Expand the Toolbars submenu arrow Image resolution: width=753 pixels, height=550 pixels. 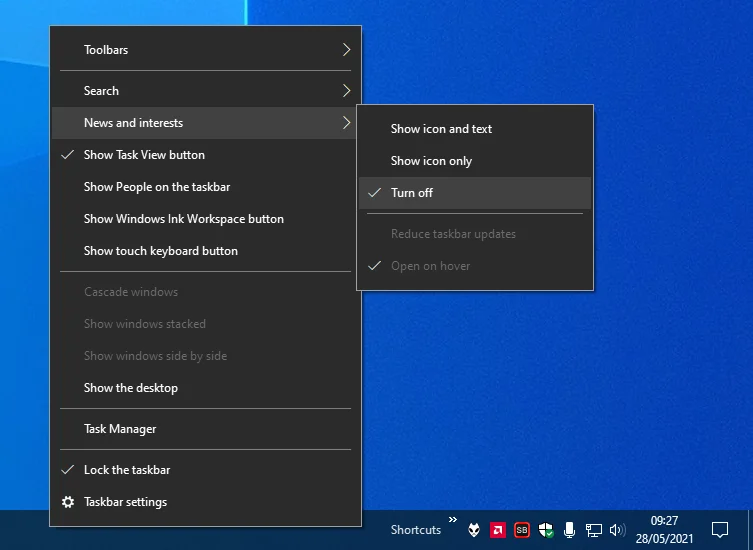point(346,50)
